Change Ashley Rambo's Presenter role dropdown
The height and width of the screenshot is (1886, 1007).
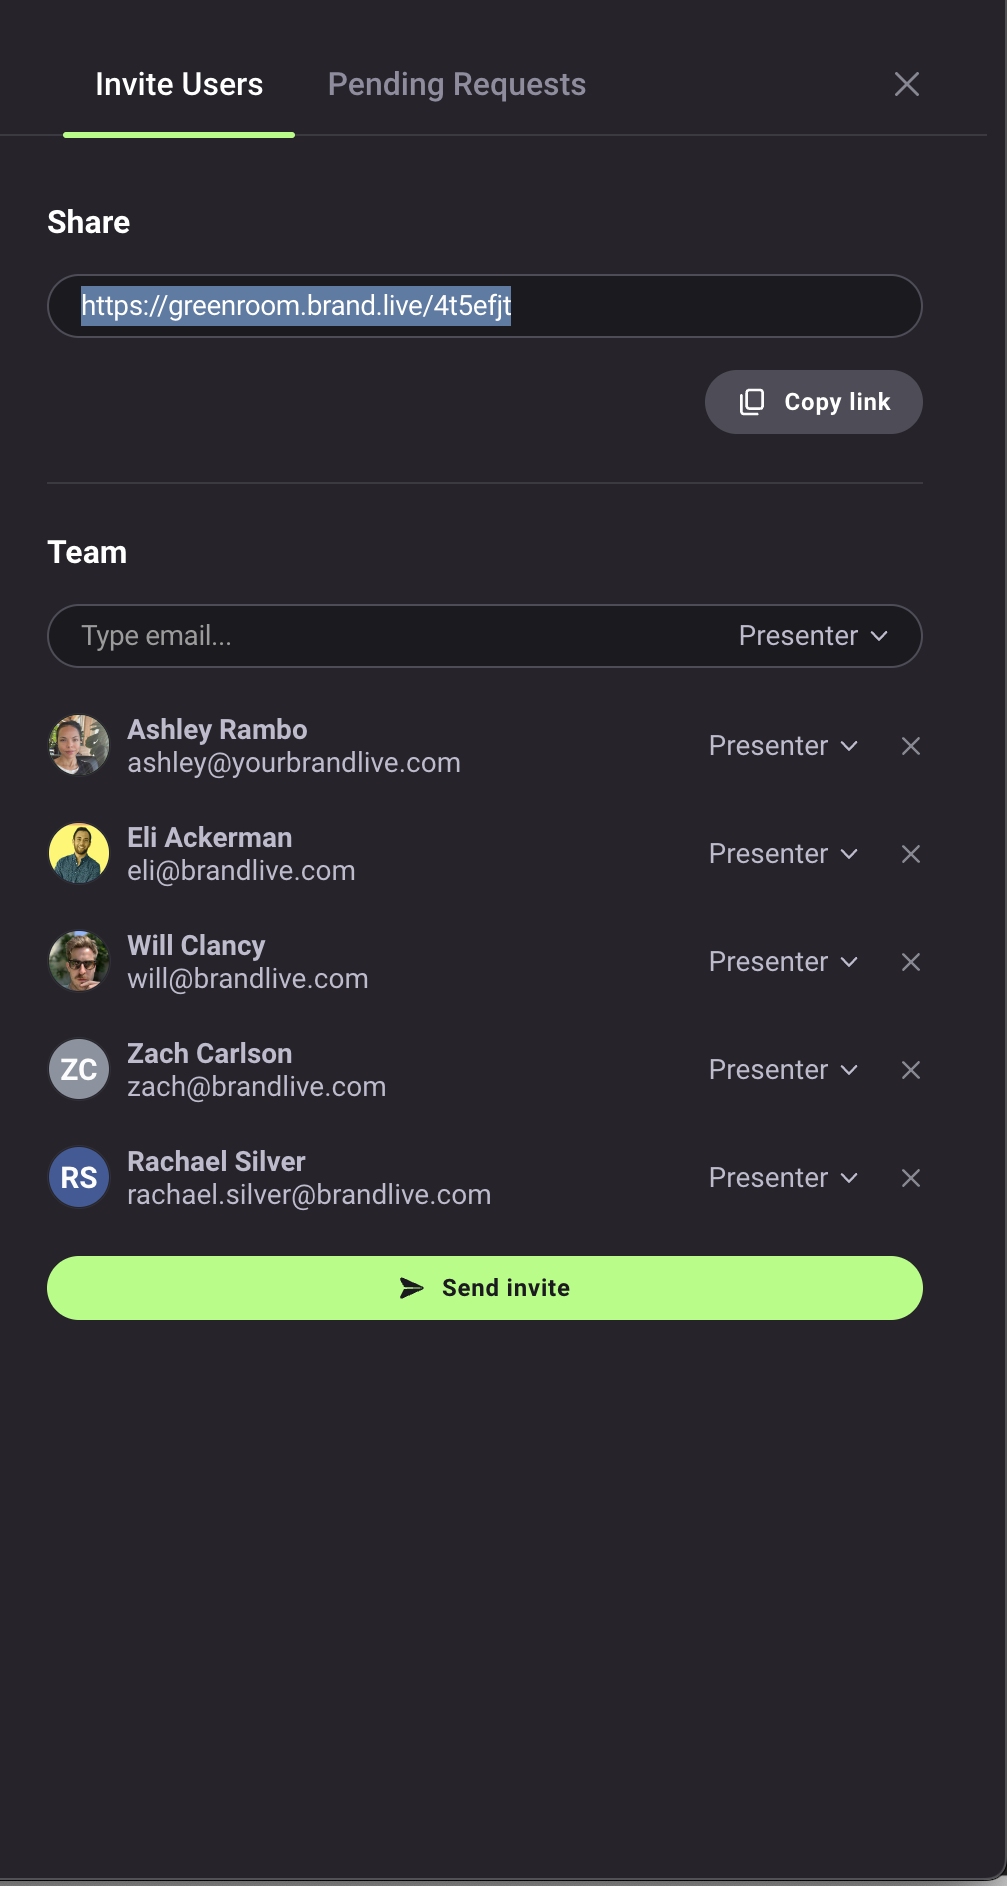click(783, 746)
